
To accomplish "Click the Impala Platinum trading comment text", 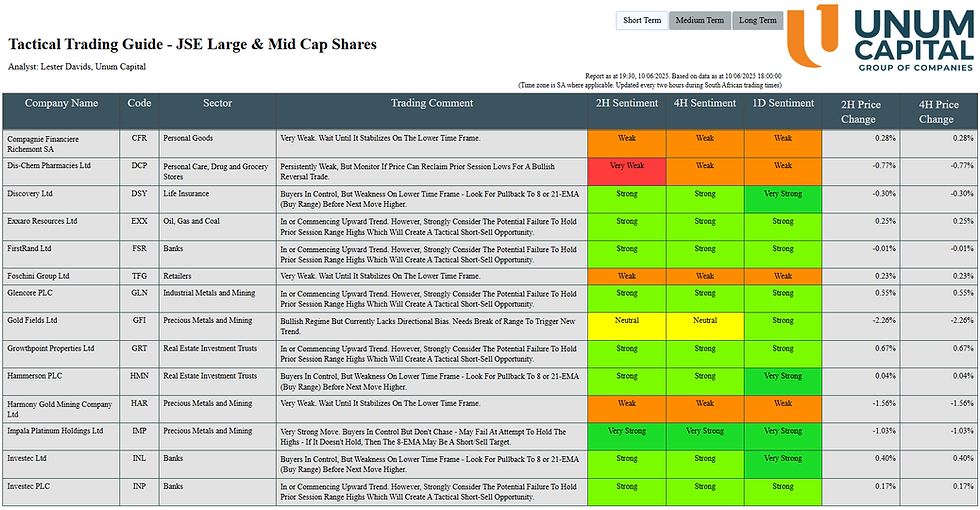I will pyautogui.click(x=423, y=437).
